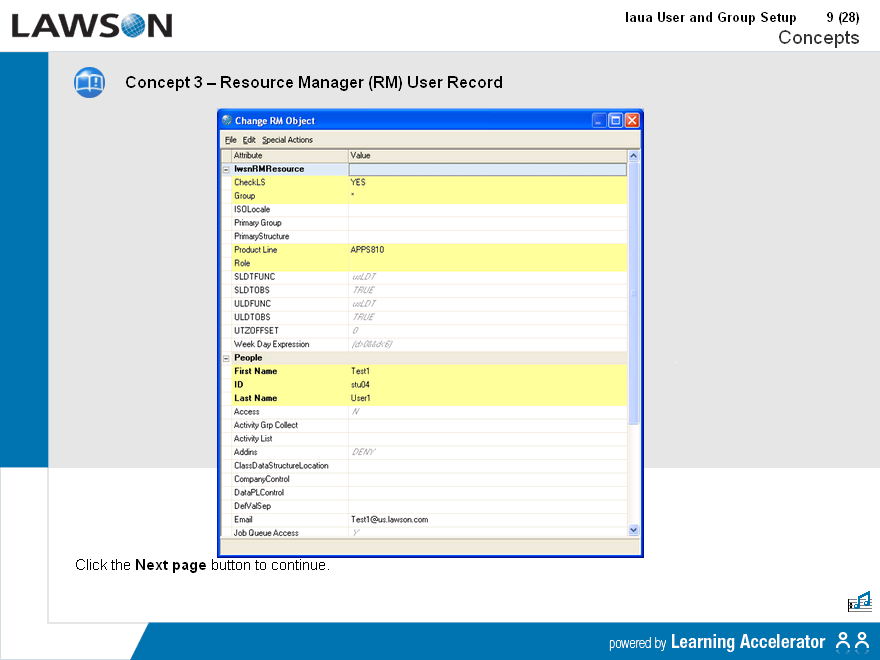Click the Change RM Object title globe icon
Screen dimensions: 880x660
click(227, 120)
